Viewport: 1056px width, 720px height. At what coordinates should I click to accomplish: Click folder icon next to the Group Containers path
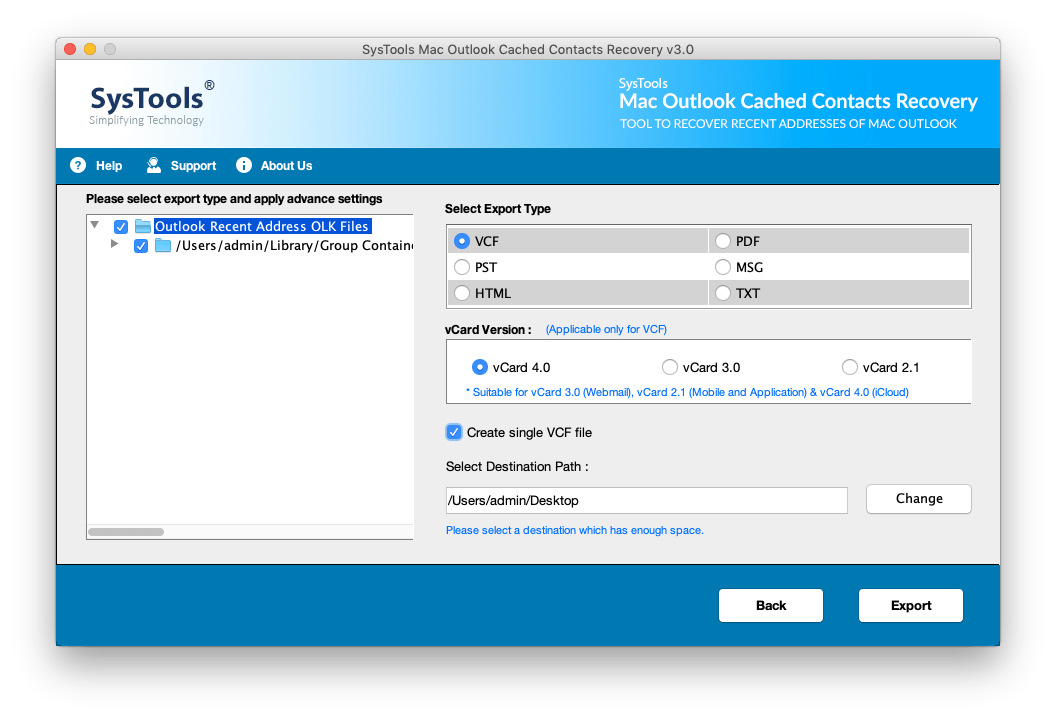(x=163, y=246)
